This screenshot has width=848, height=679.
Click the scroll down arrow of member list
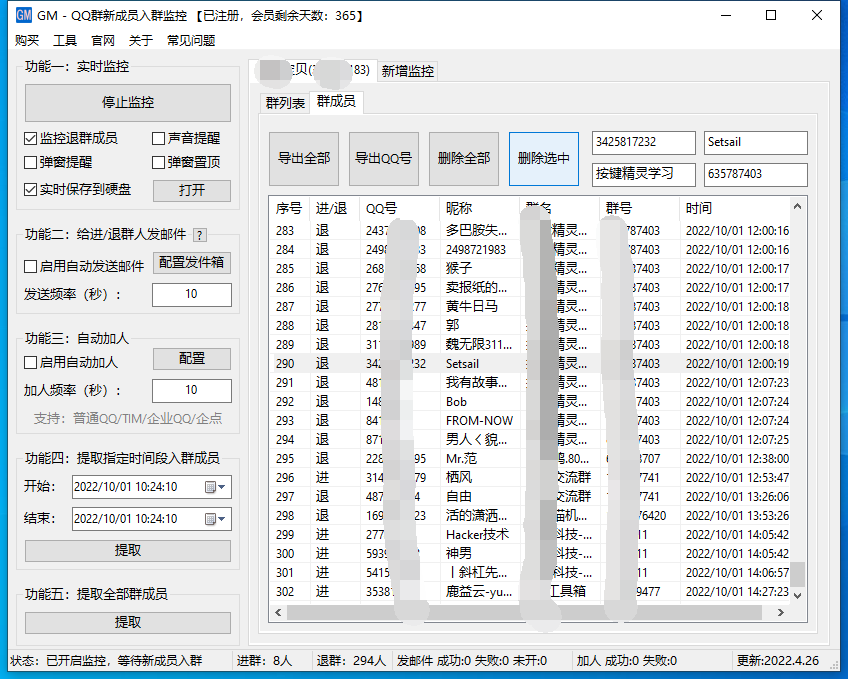click(797, 595)
